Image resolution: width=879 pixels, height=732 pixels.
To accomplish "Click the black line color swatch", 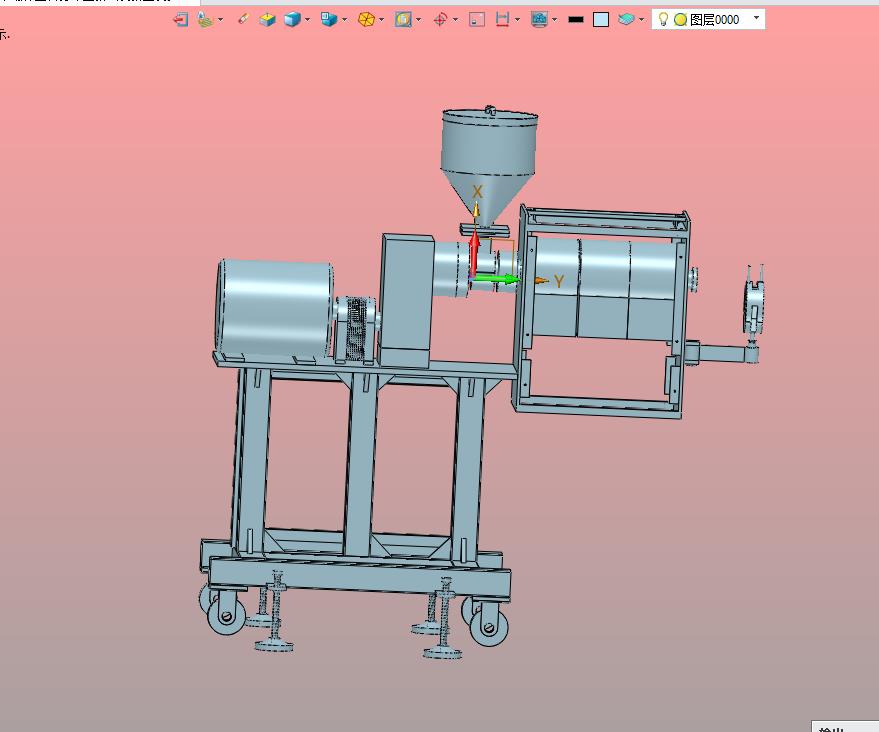I will (576, 20).
